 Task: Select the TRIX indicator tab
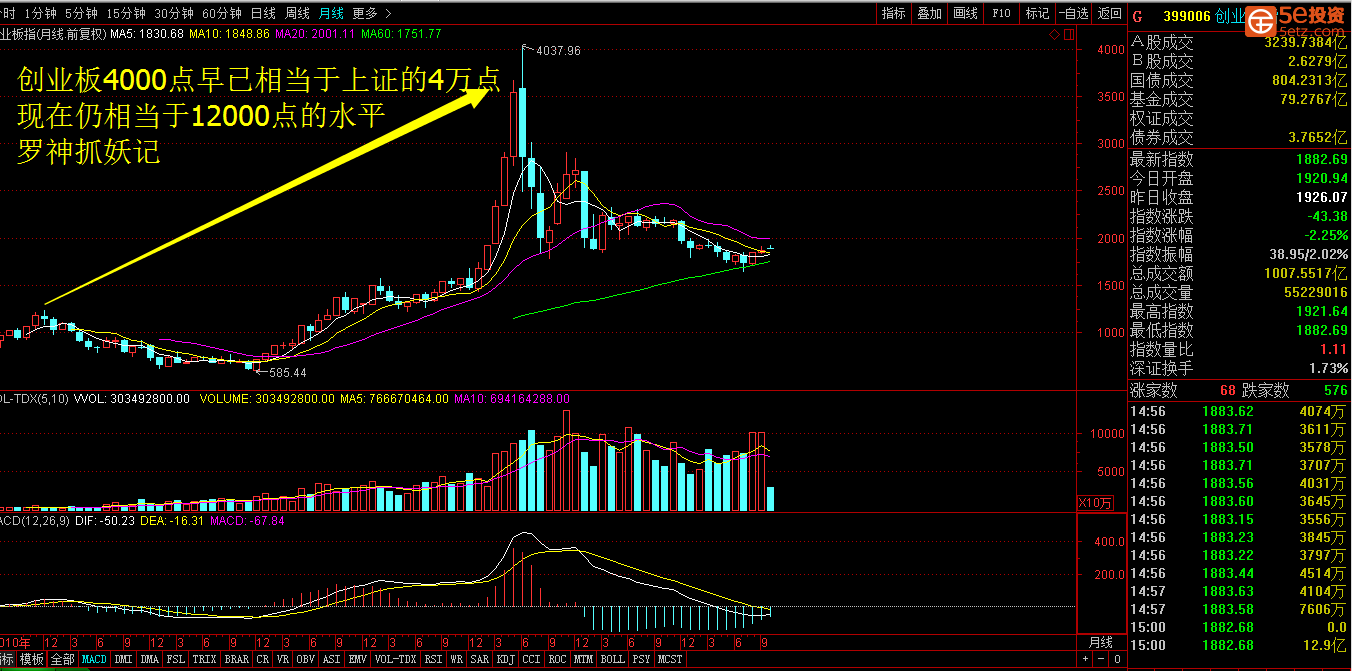pos(205,660)
